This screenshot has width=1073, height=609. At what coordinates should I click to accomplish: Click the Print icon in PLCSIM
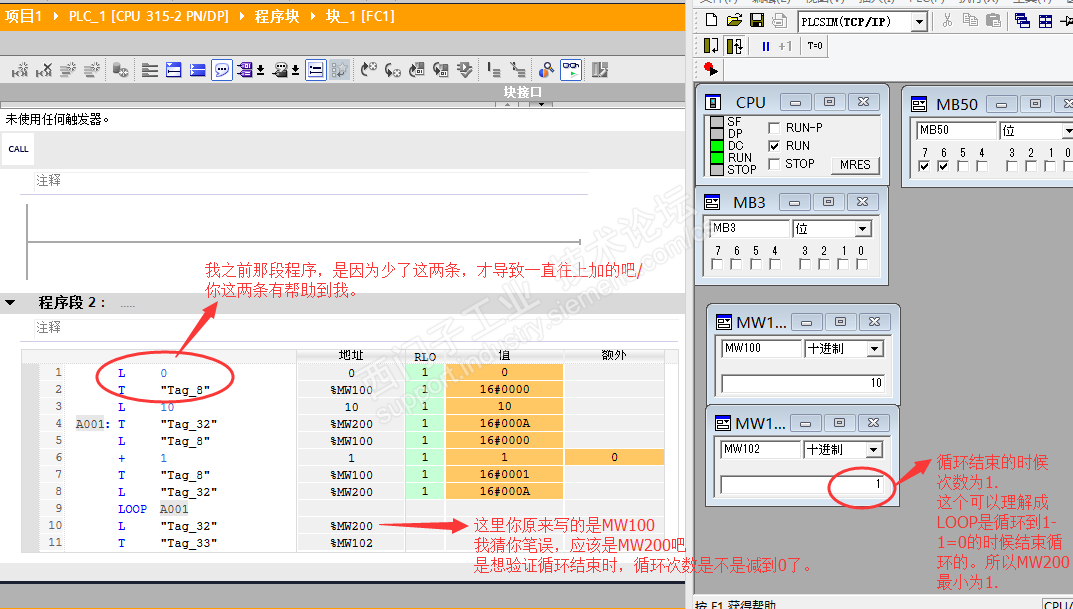pos(779,21)
